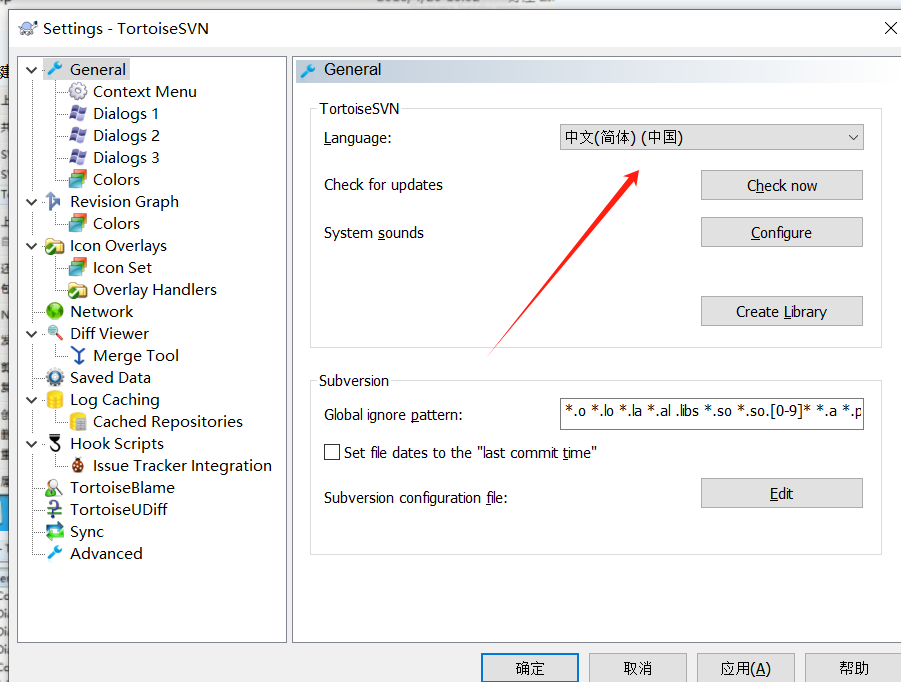Collapse the Diff Viewer tree node

click(32, 334)
